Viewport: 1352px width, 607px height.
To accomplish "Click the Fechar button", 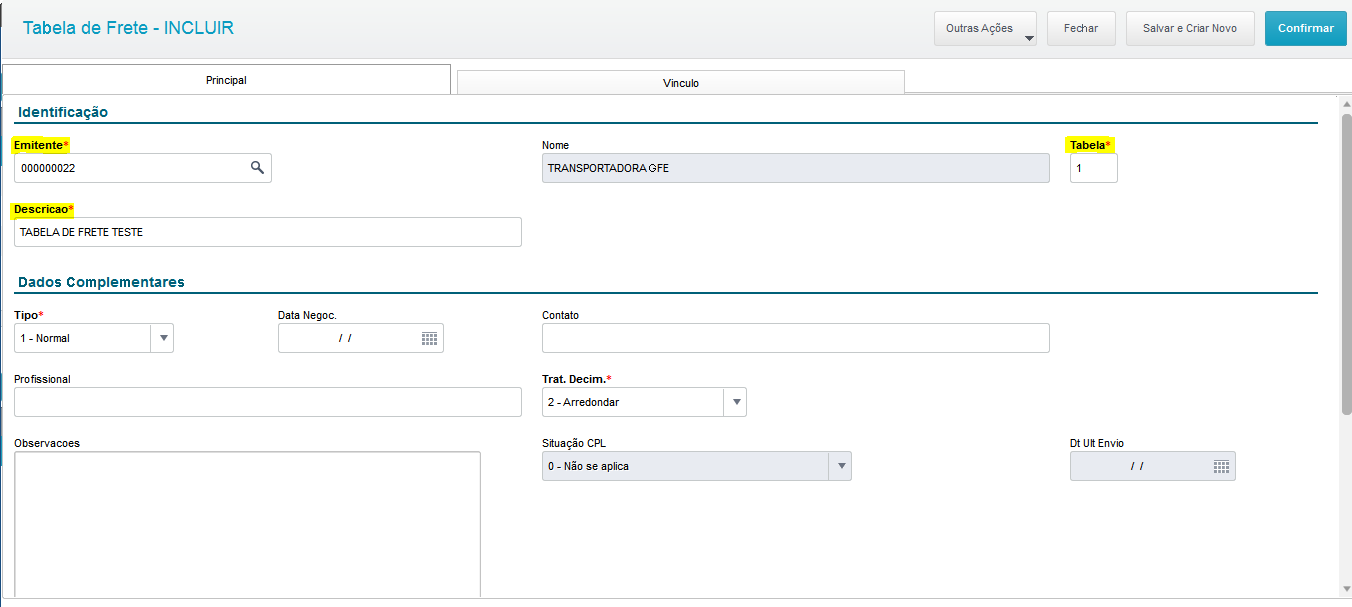I will click(1081, 29).
